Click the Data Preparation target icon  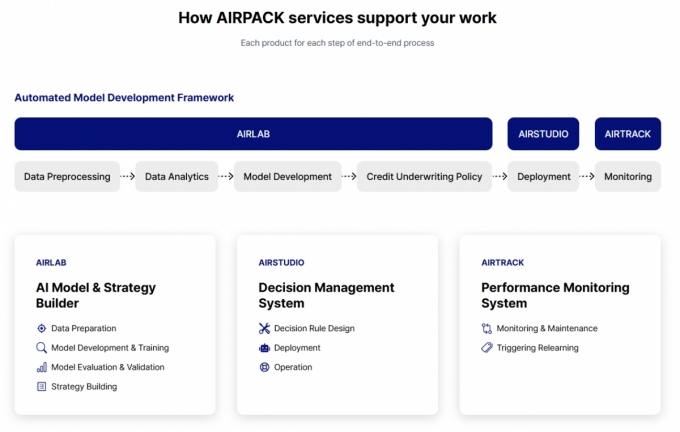point(41,328)
